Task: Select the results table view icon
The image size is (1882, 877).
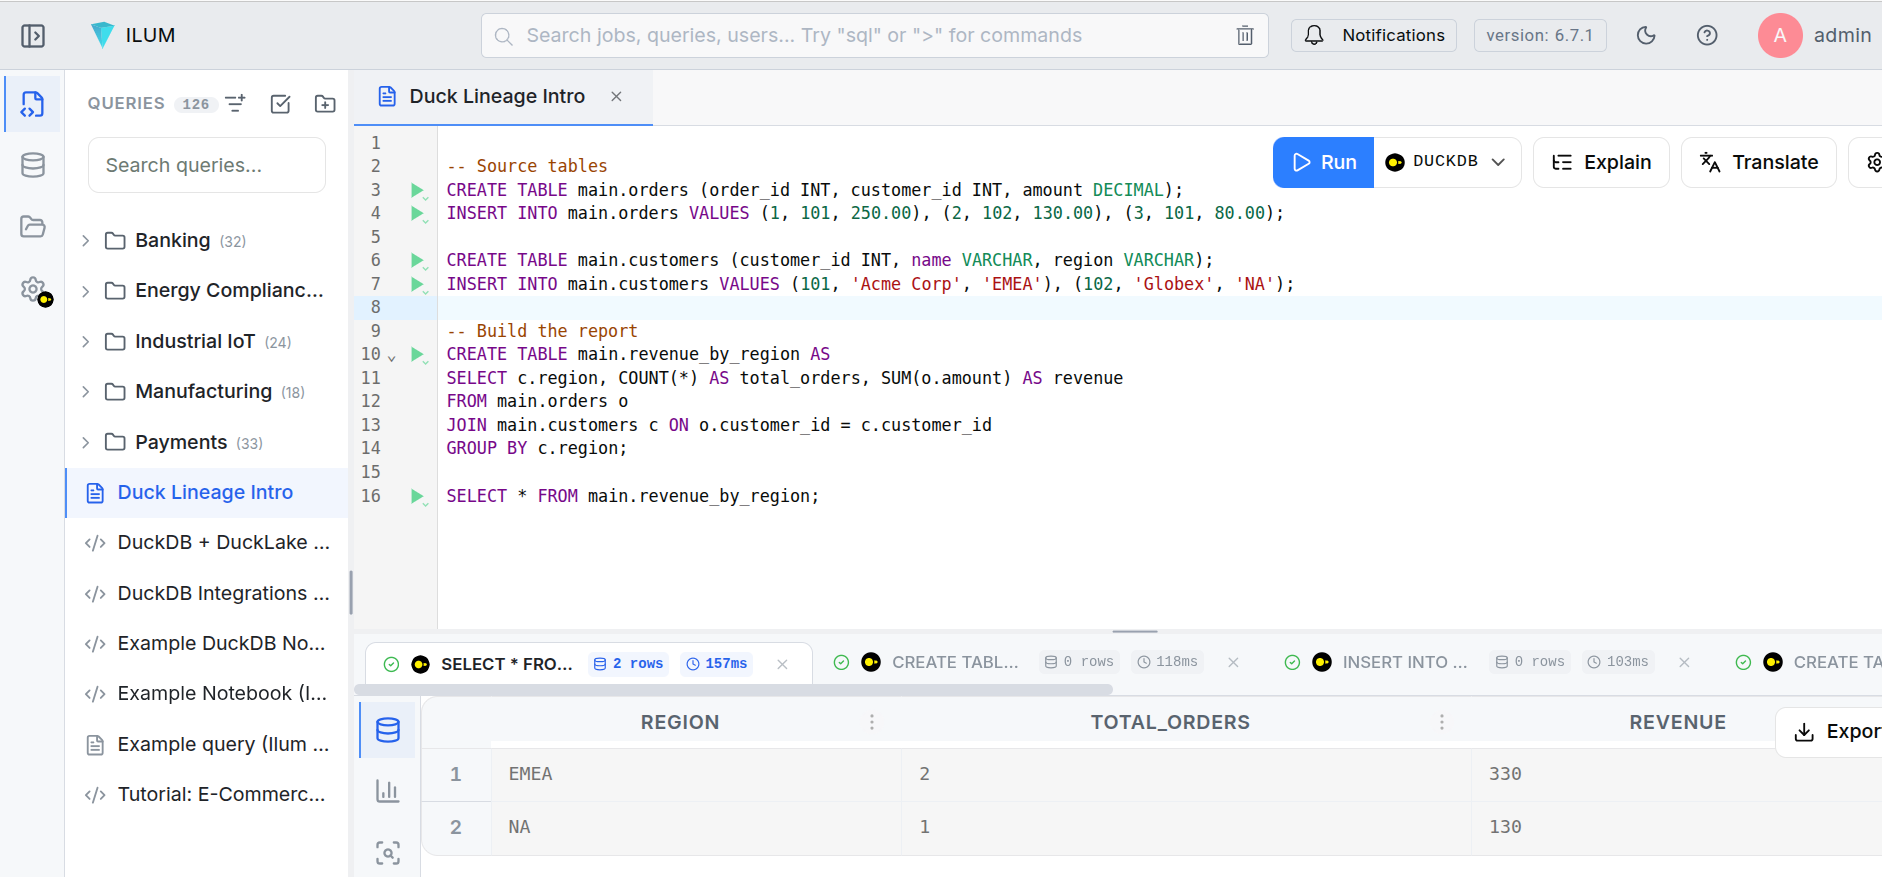Action: coord(388,730)
